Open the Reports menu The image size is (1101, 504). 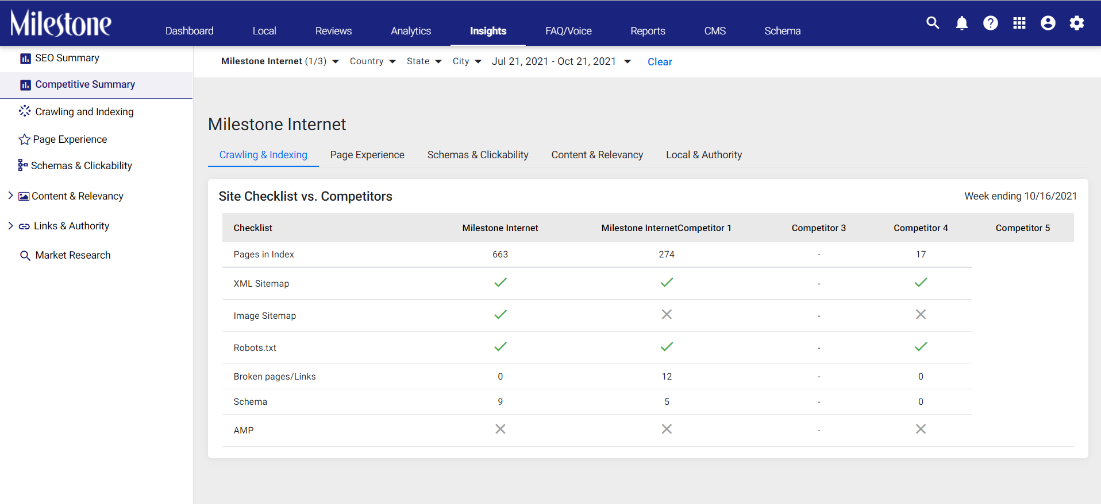tap(647, 31)
